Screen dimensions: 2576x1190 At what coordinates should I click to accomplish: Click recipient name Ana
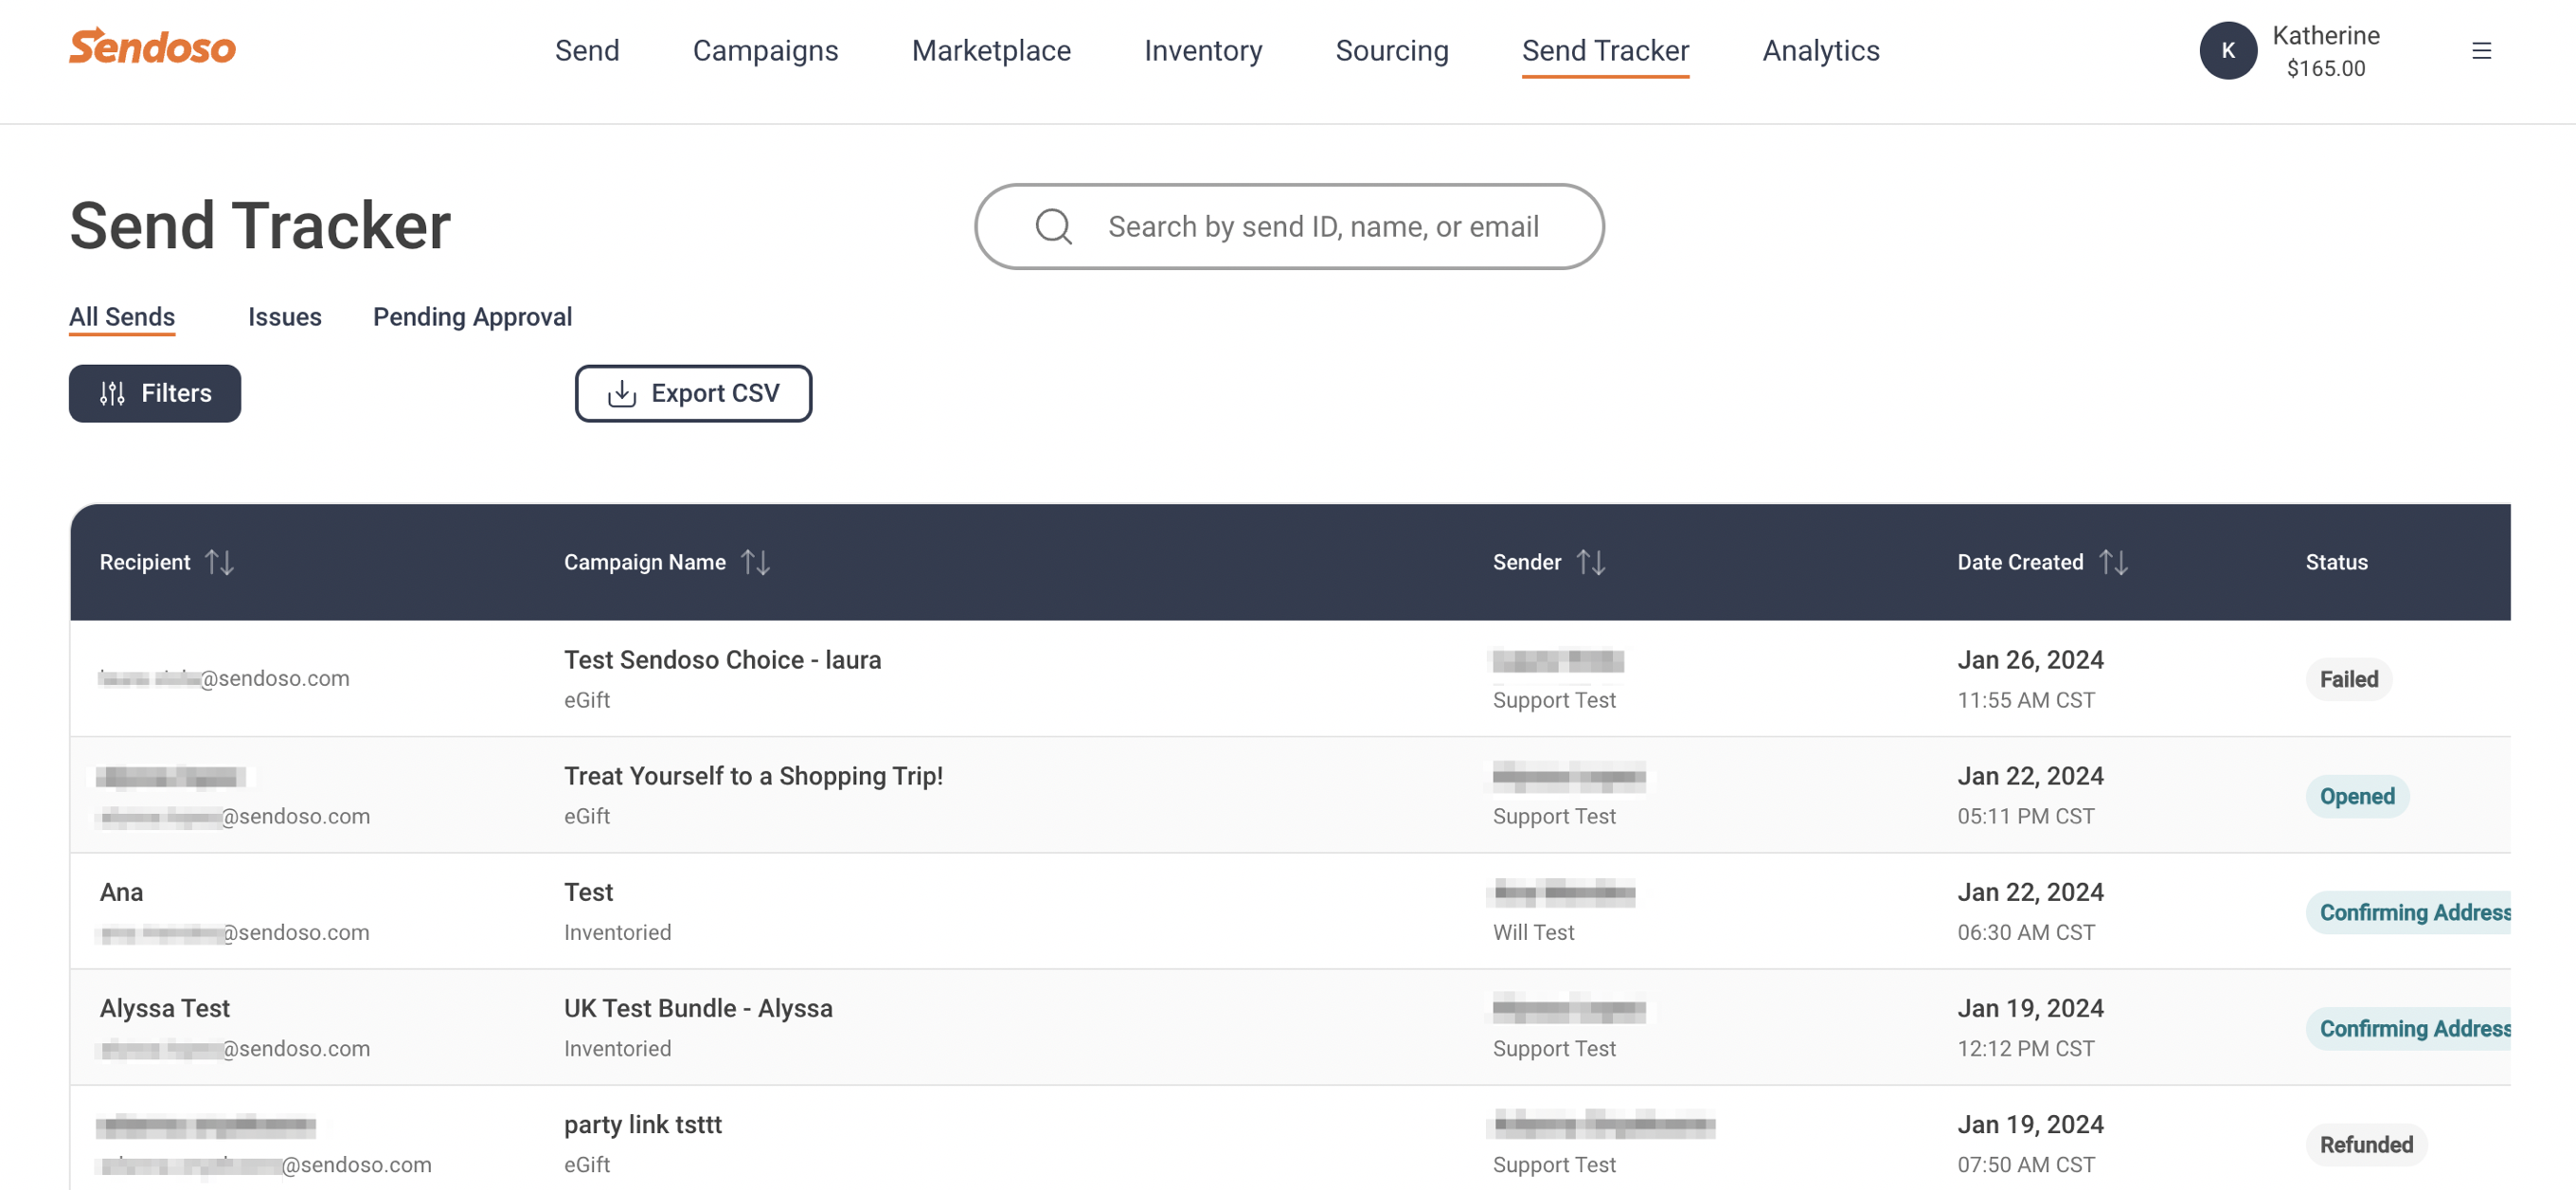121,892
